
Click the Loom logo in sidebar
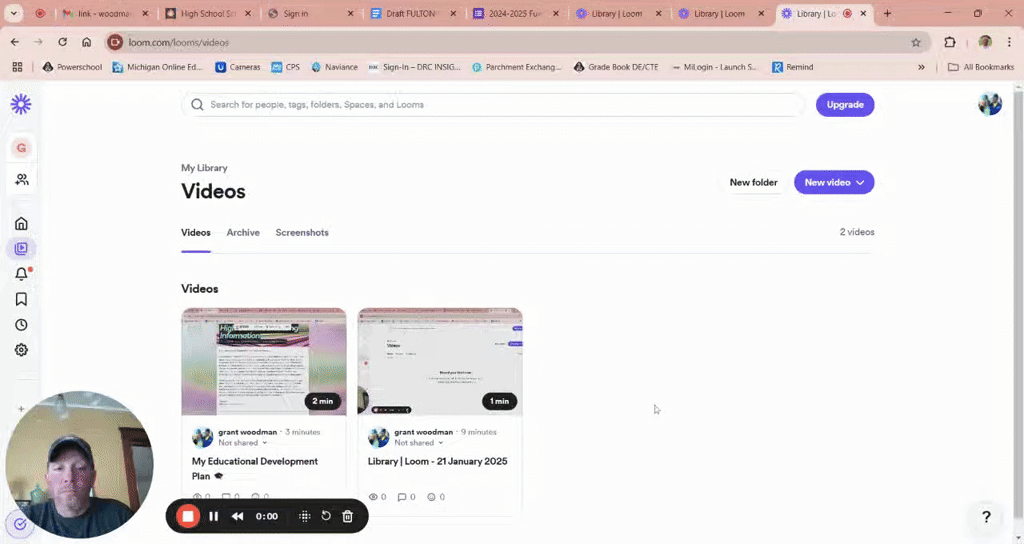click(21, 104)
